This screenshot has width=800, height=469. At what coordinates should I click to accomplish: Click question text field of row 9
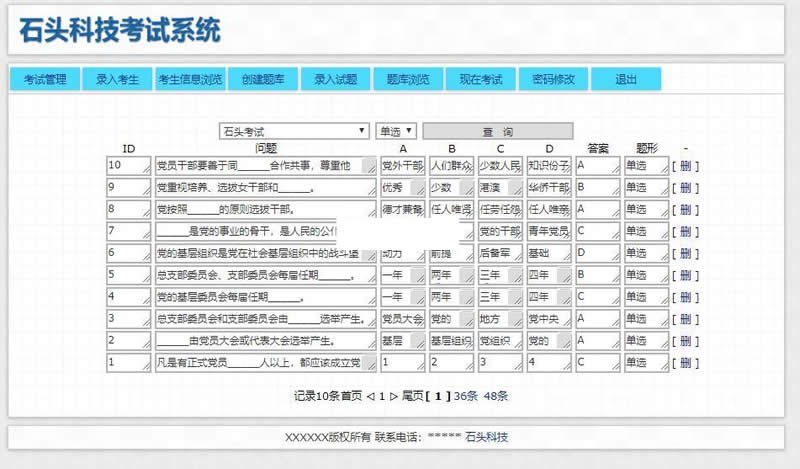click(x=265, y=187)
